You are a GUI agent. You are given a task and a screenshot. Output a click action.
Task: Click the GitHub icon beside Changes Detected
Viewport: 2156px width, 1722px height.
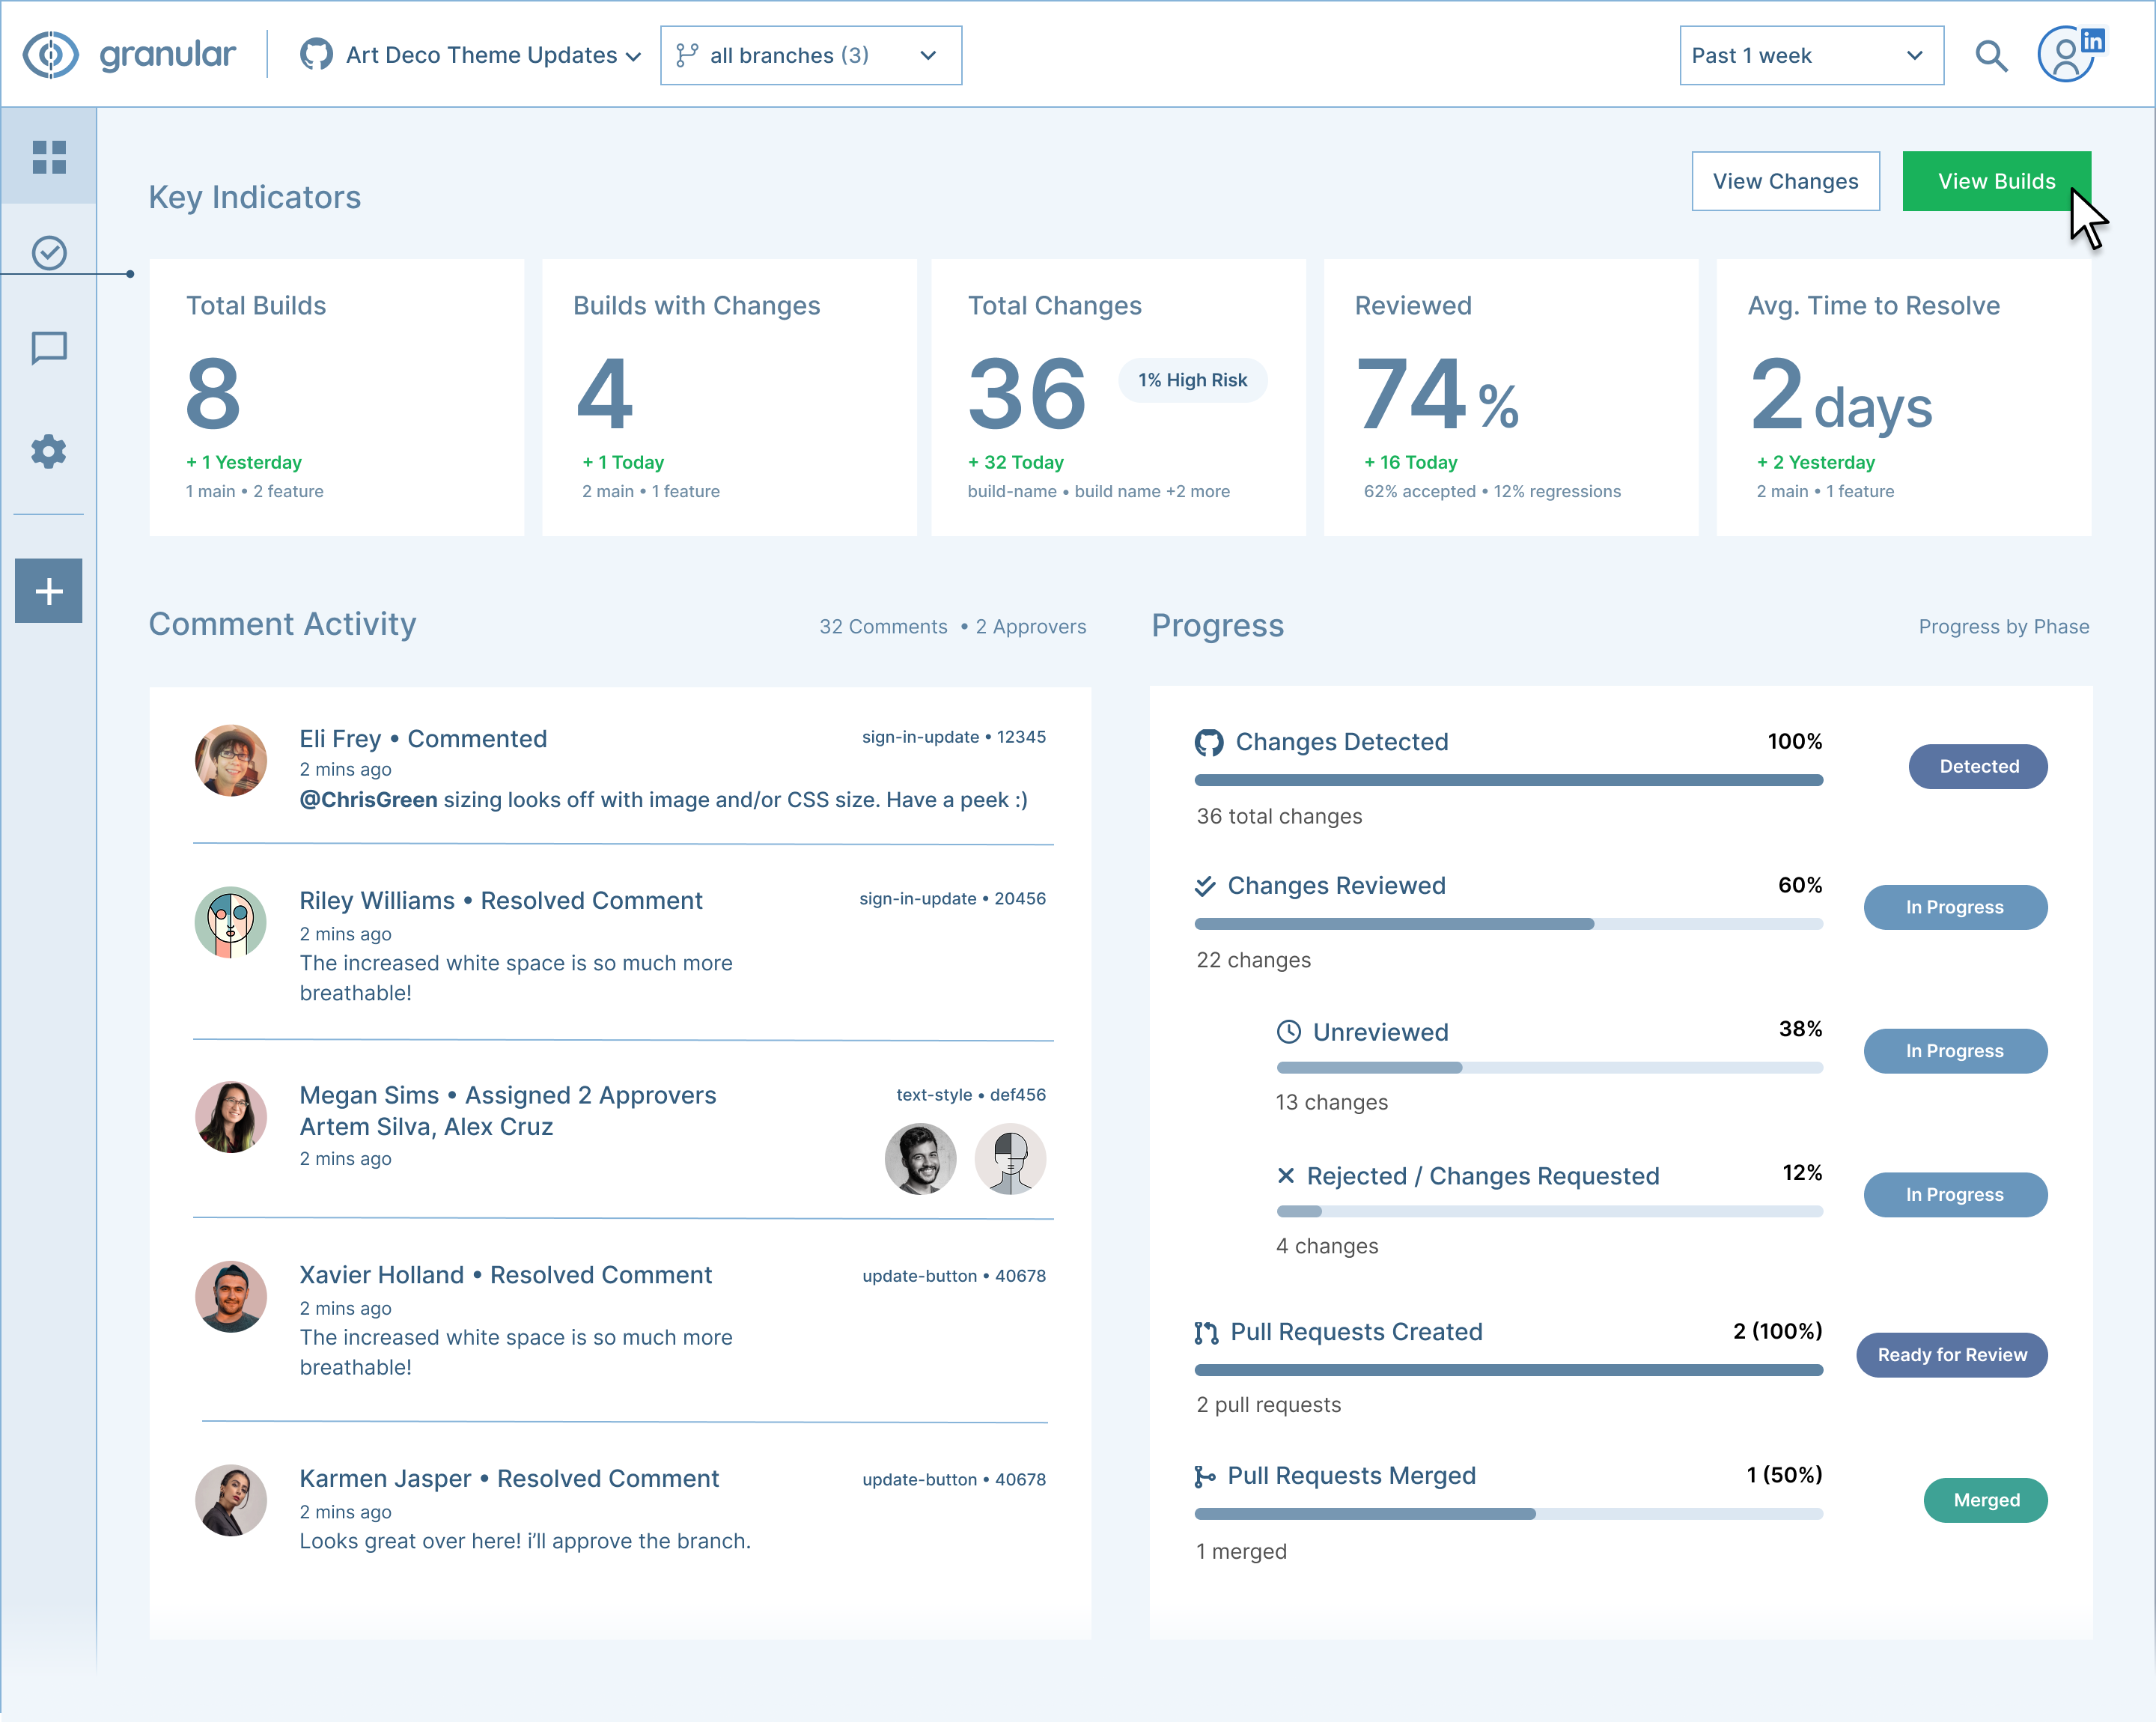[1208, 742]
